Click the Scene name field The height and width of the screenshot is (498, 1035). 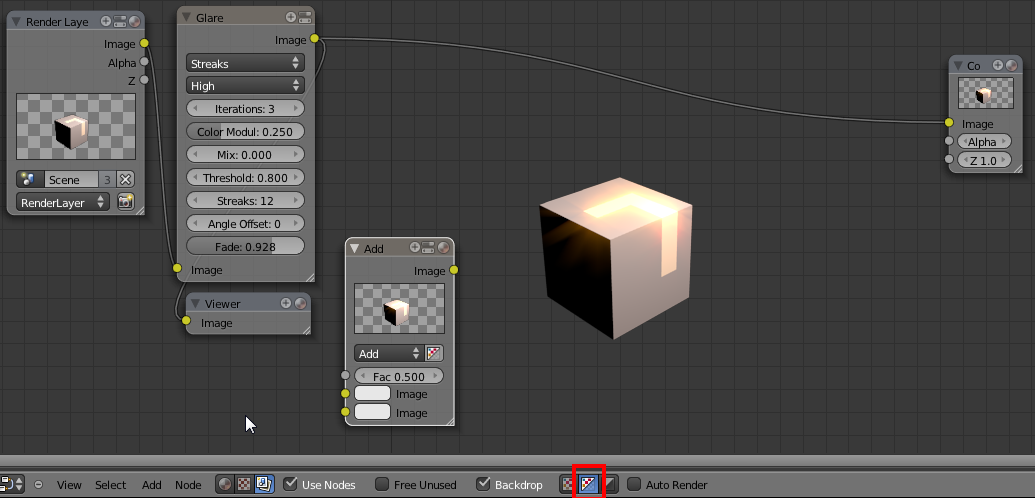[x=71, y=179]
